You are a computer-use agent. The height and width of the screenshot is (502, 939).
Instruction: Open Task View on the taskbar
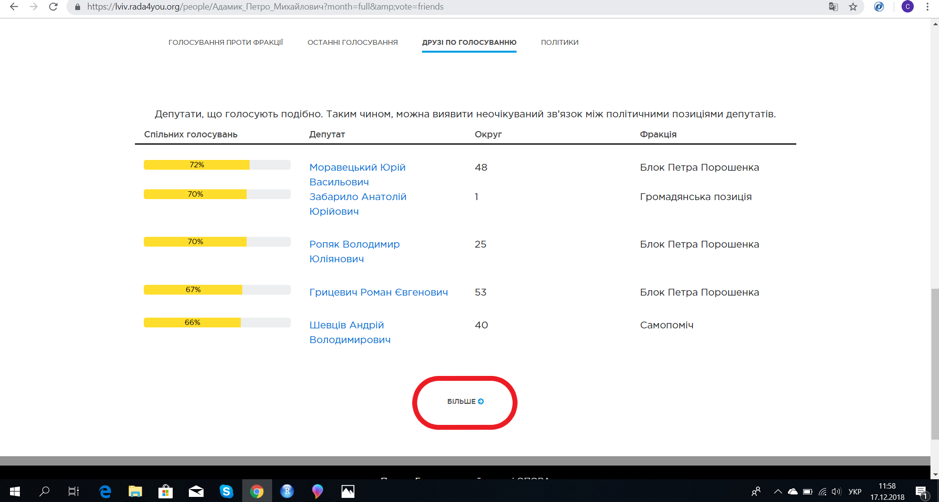[x=74, y=491]
